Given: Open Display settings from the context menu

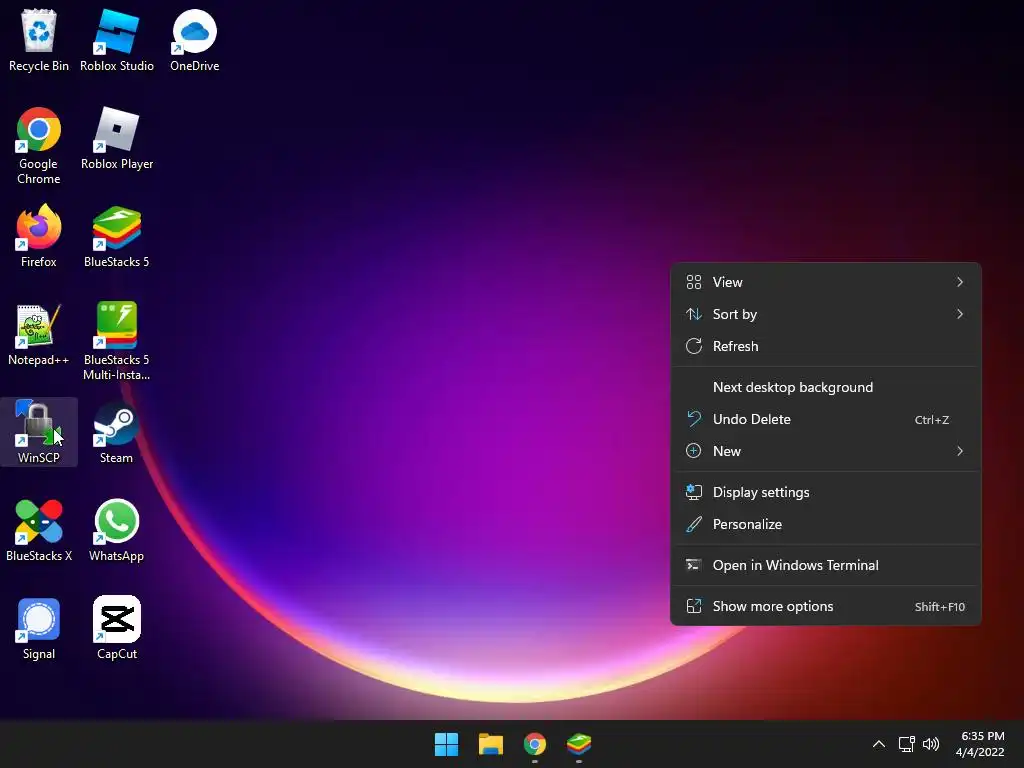Looking at the screenshot, I should click(x=825, y=492).
